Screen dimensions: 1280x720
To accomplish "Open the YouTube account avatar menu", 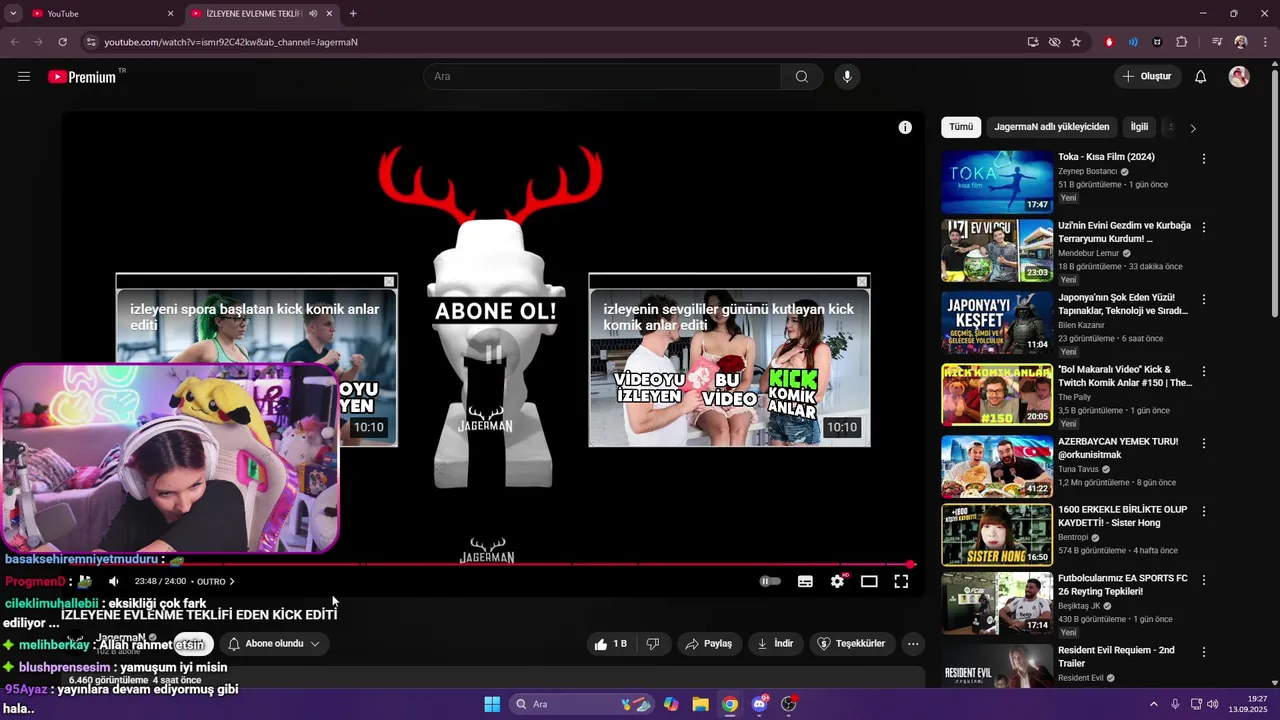I will coord(1239,77).
